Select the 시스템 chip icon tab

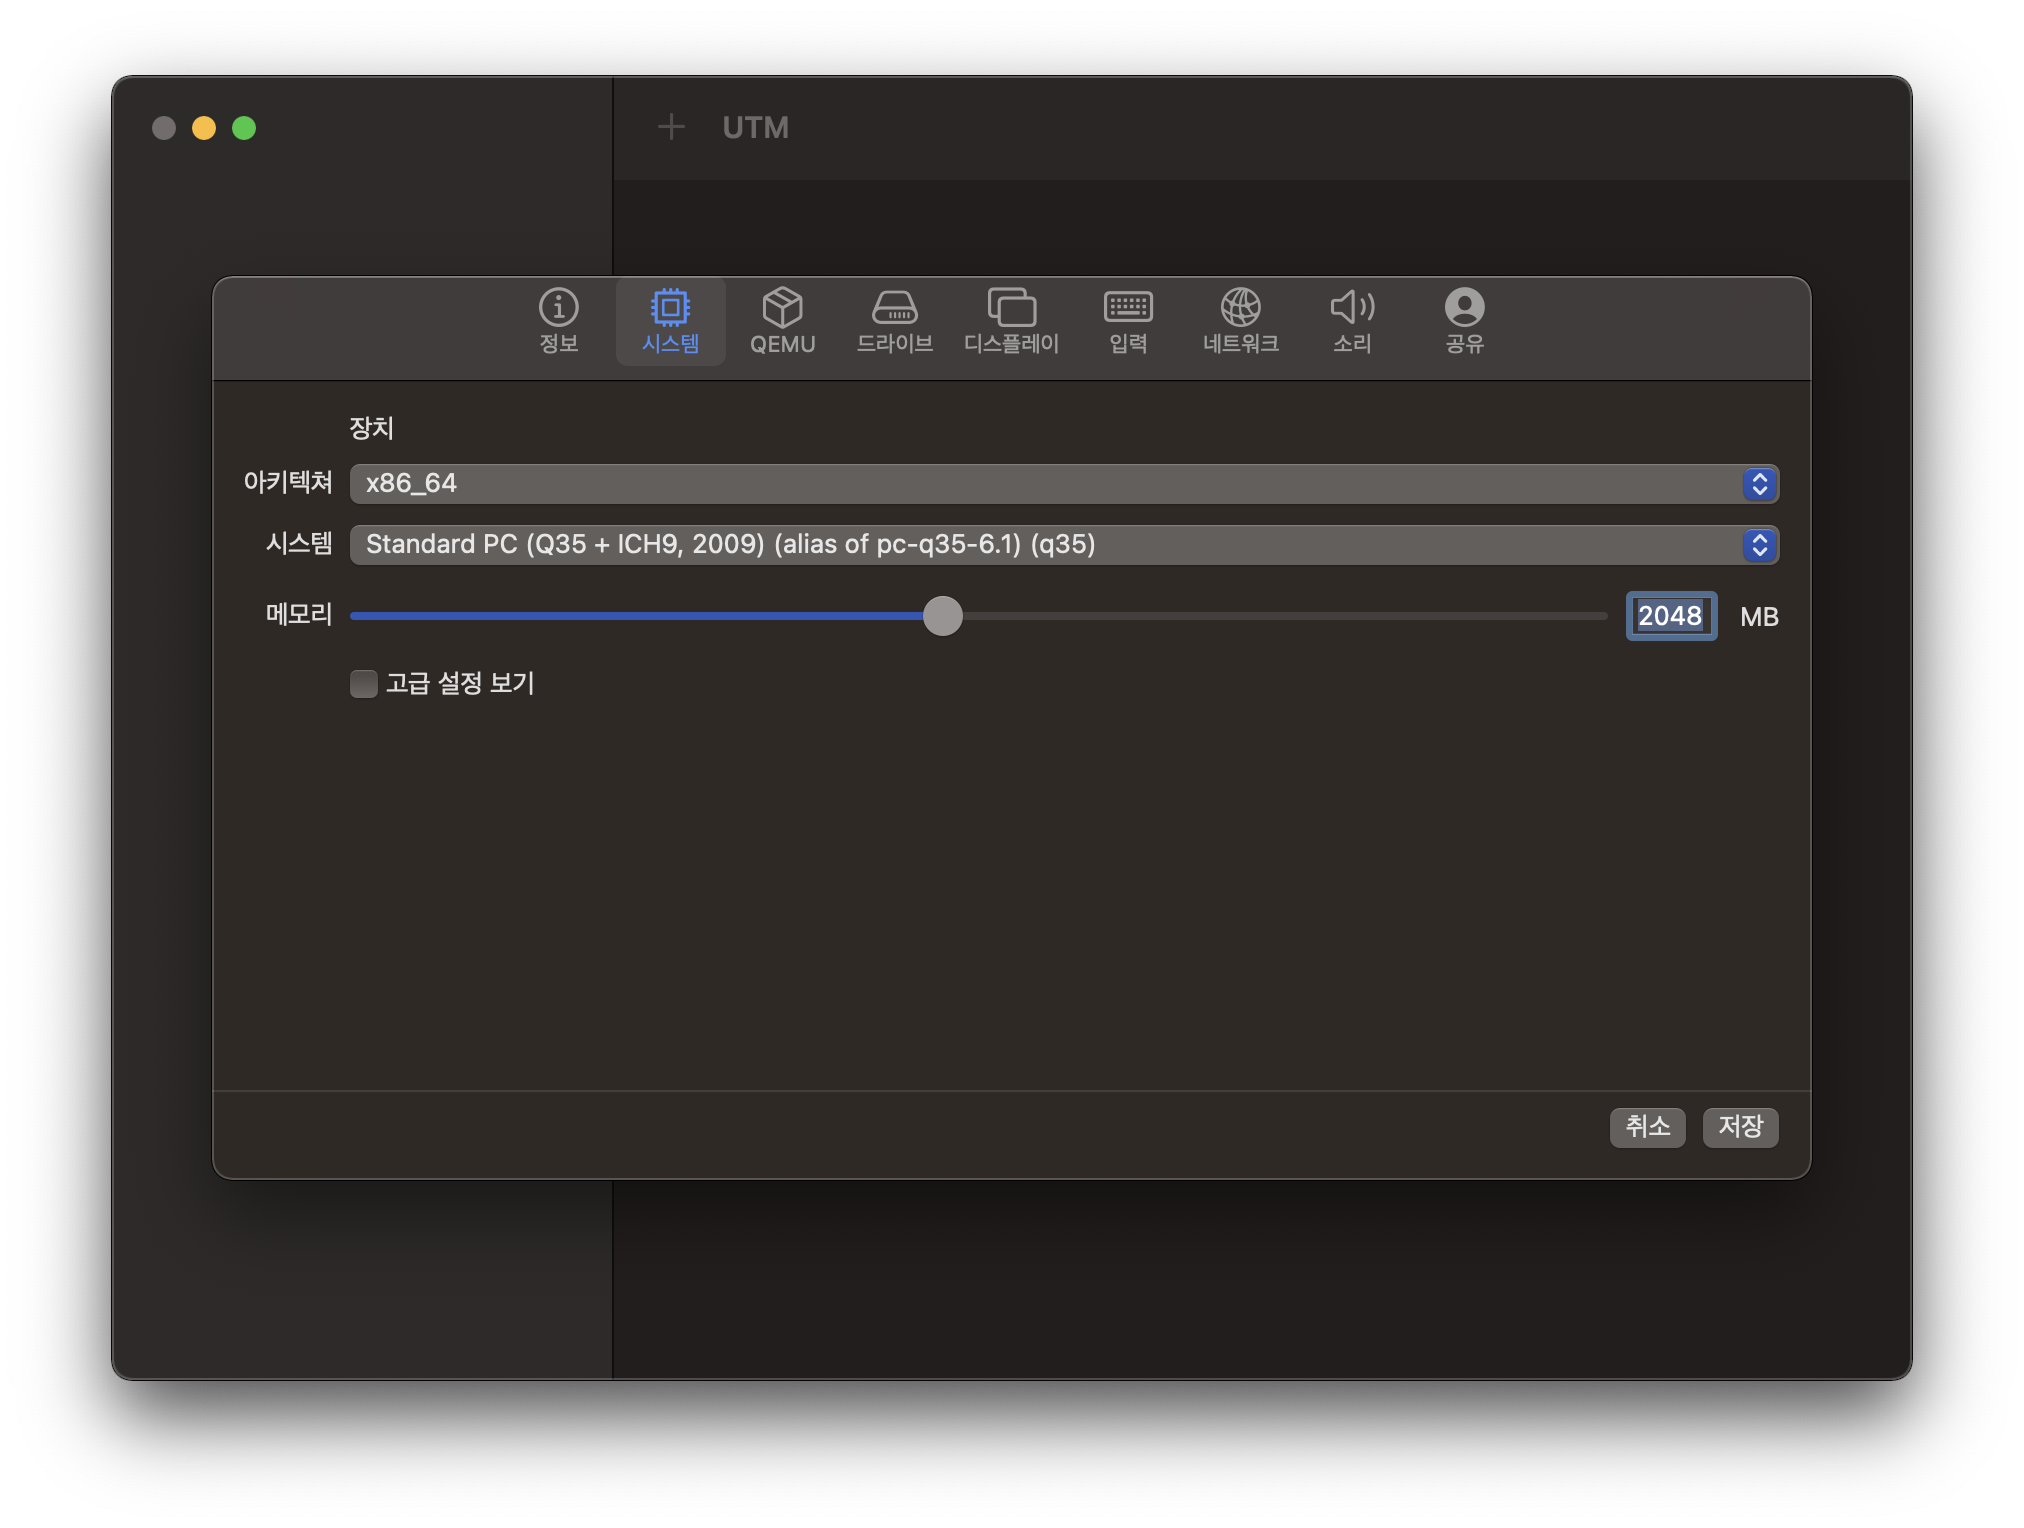pos(670,320)
